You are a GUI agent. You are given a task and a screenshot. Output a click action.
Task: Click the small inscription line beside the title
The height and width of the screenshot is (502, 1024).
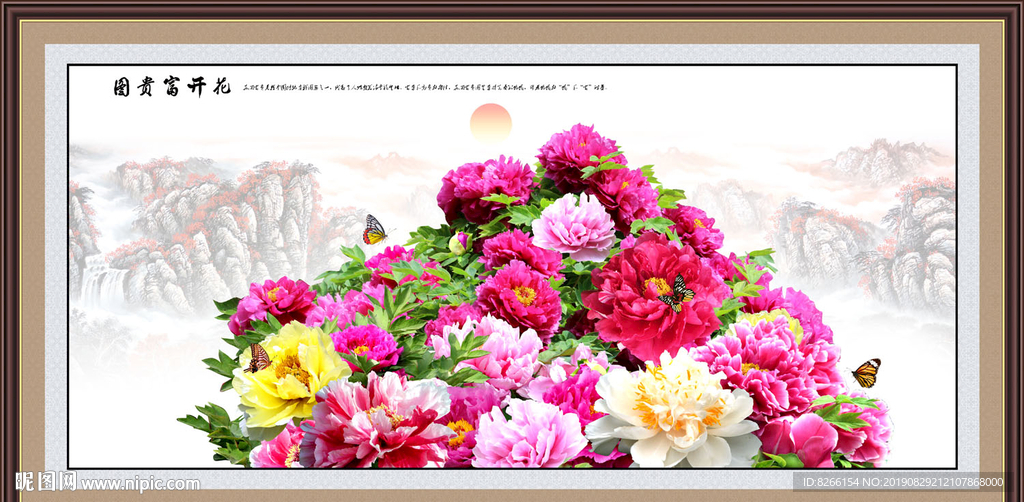(424, 87)
